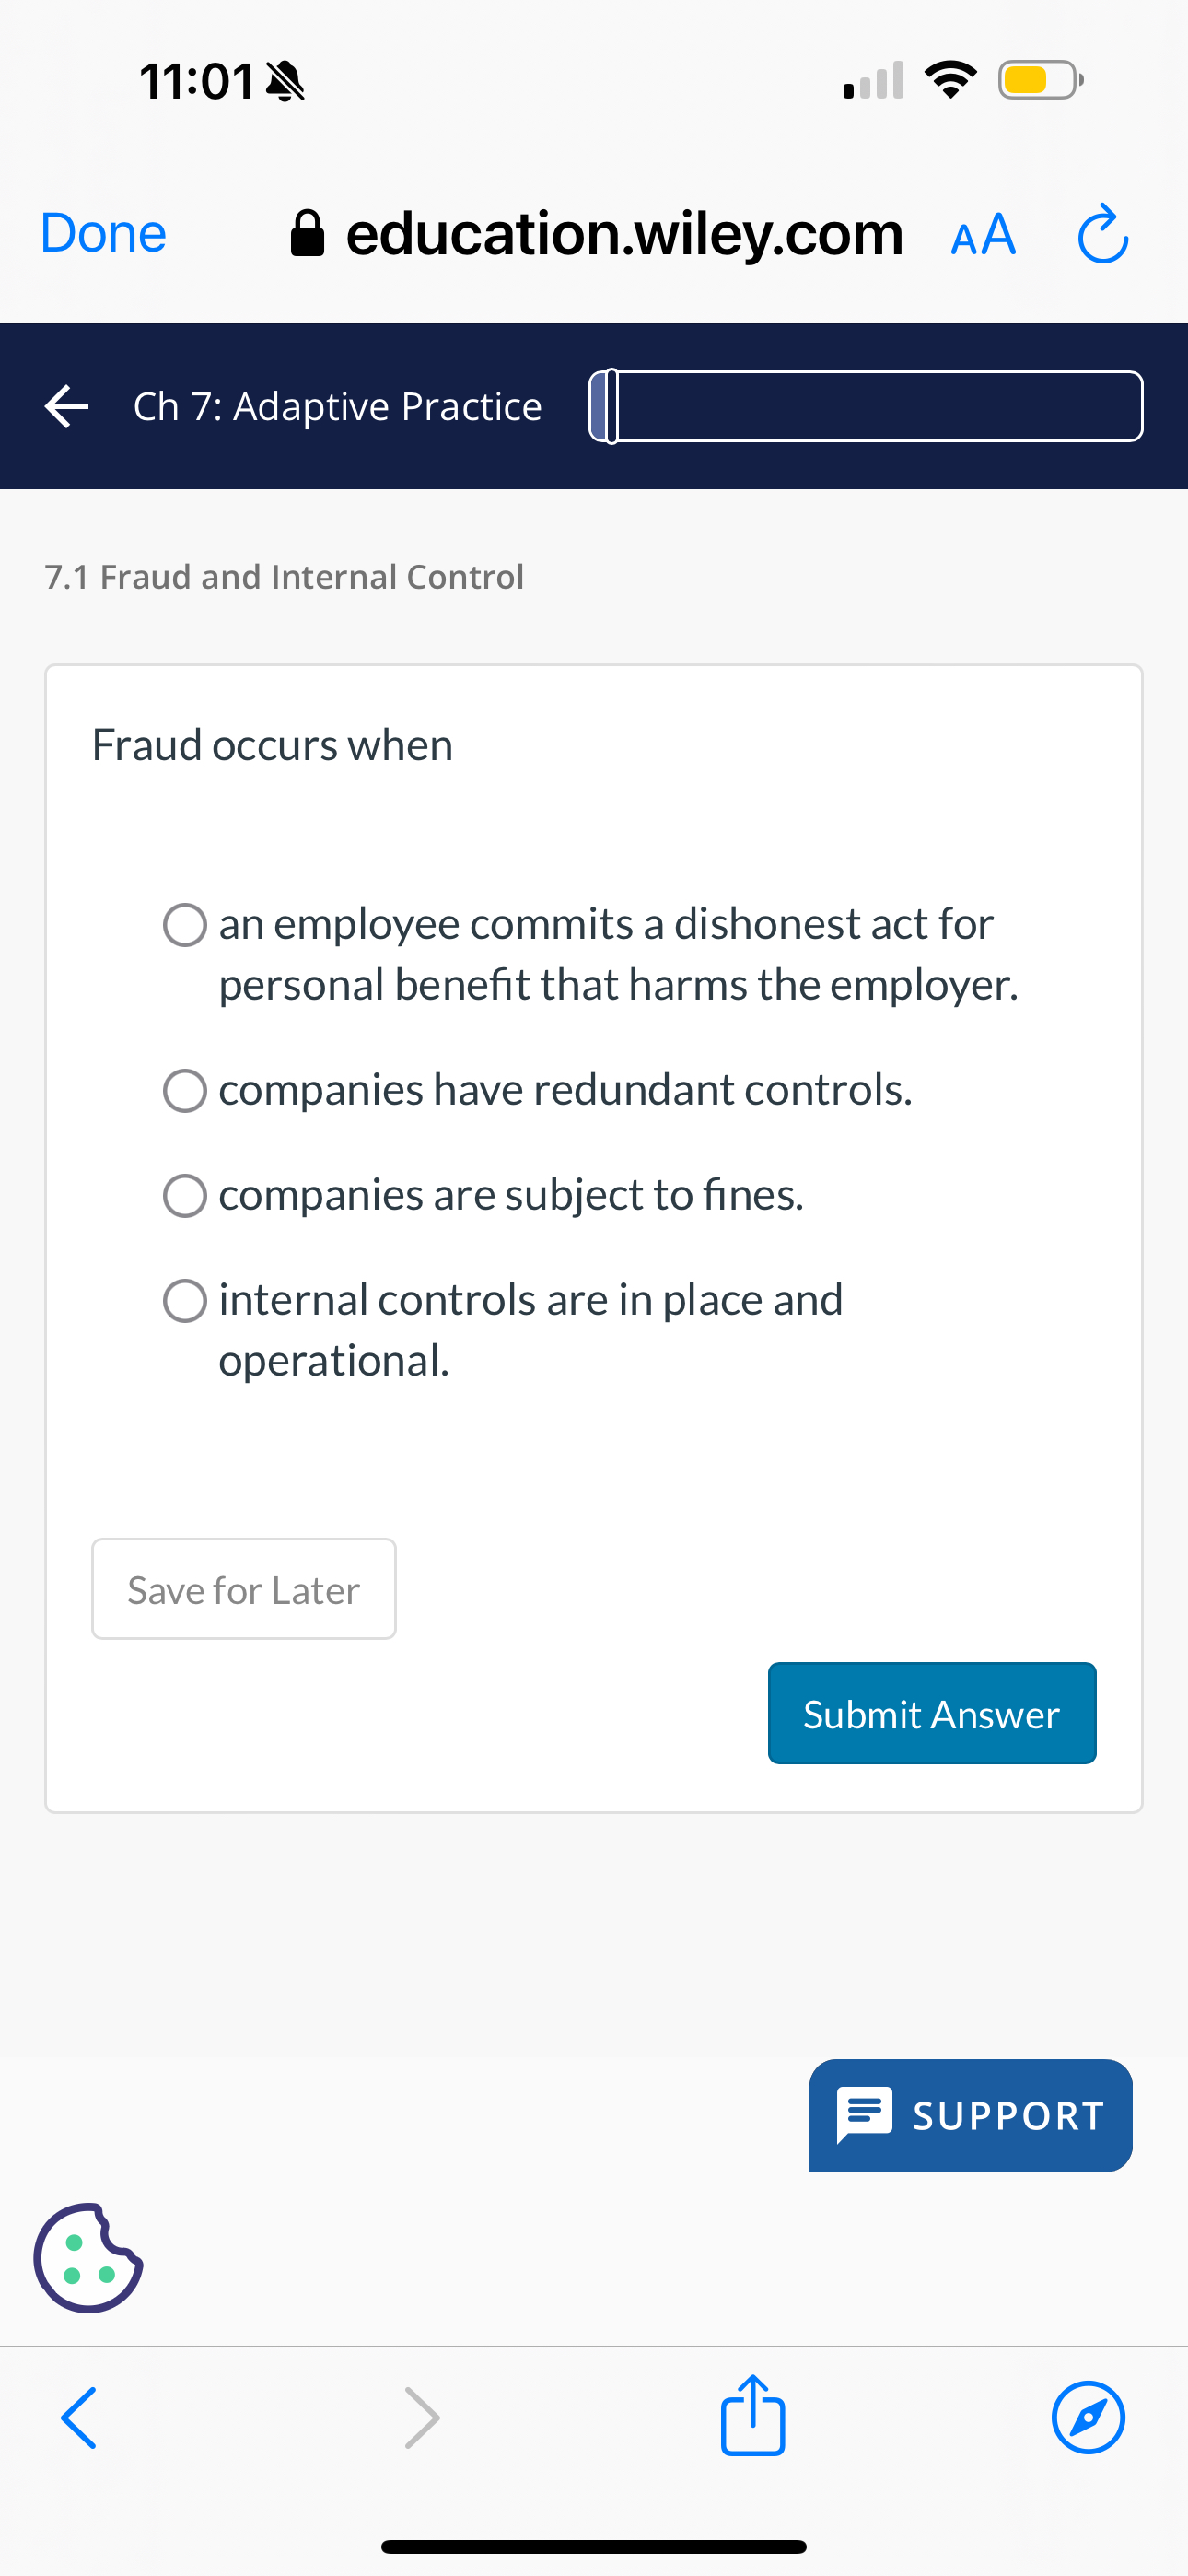Tap Ch 7: Adaptive Practice title
The height and width of the screenshot is (2576, 1188).
337,405
